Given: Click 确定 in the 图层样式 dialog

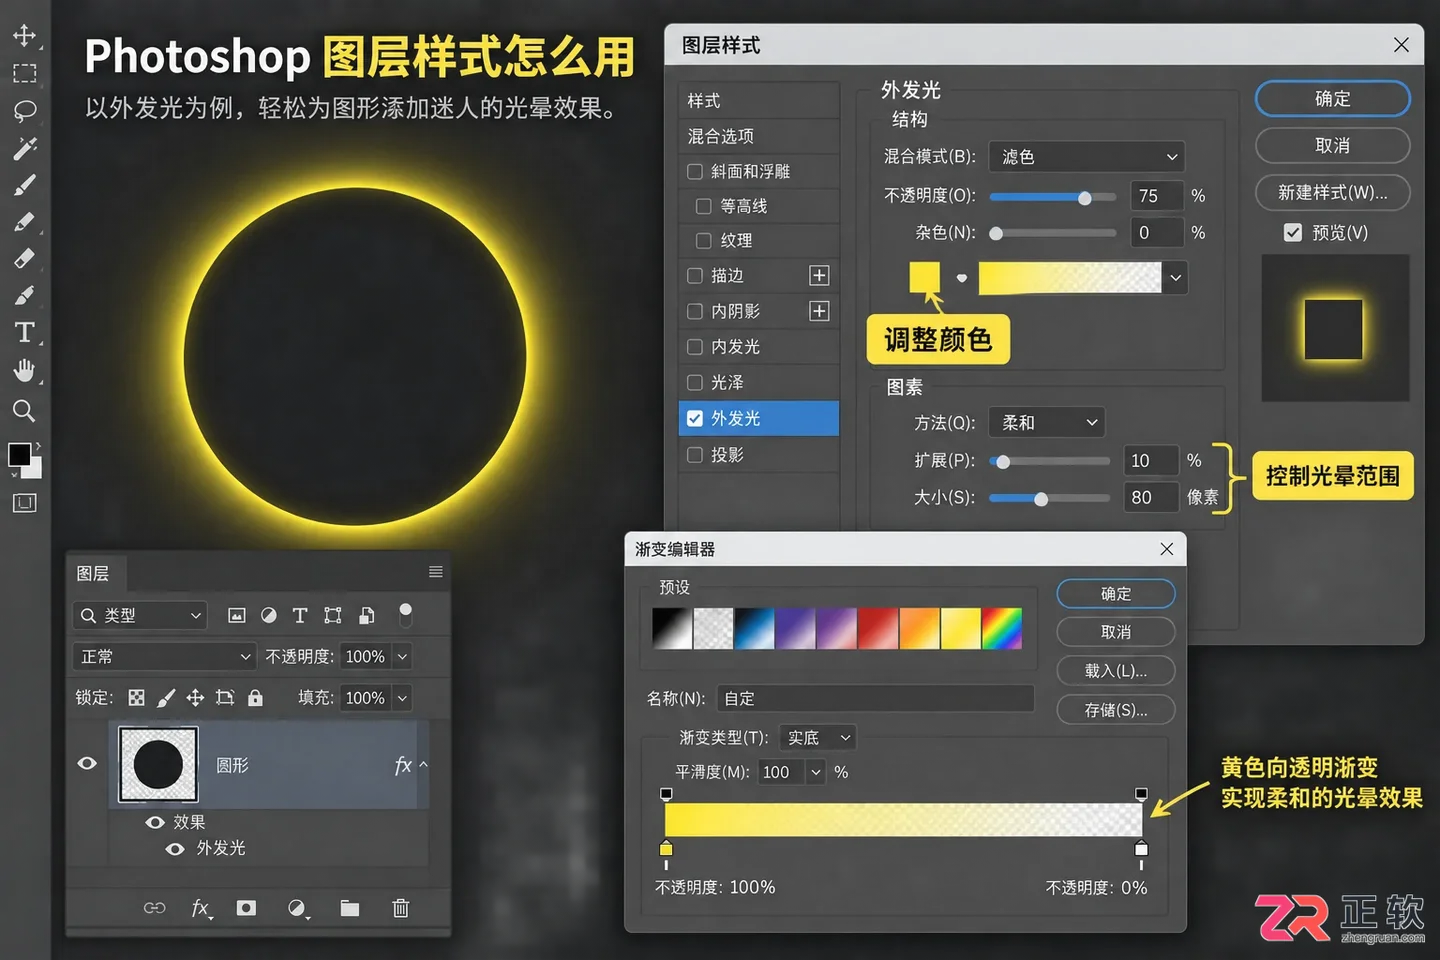Looking at the screenshot, I should 1333,99.
